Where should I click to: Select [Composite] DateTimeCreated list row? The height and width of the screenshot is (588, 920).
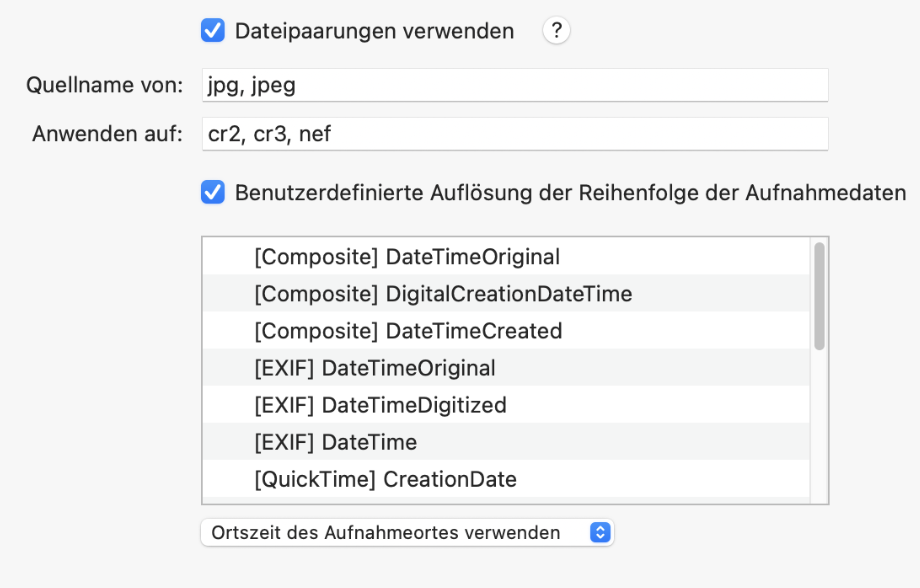tap(506, 330)
